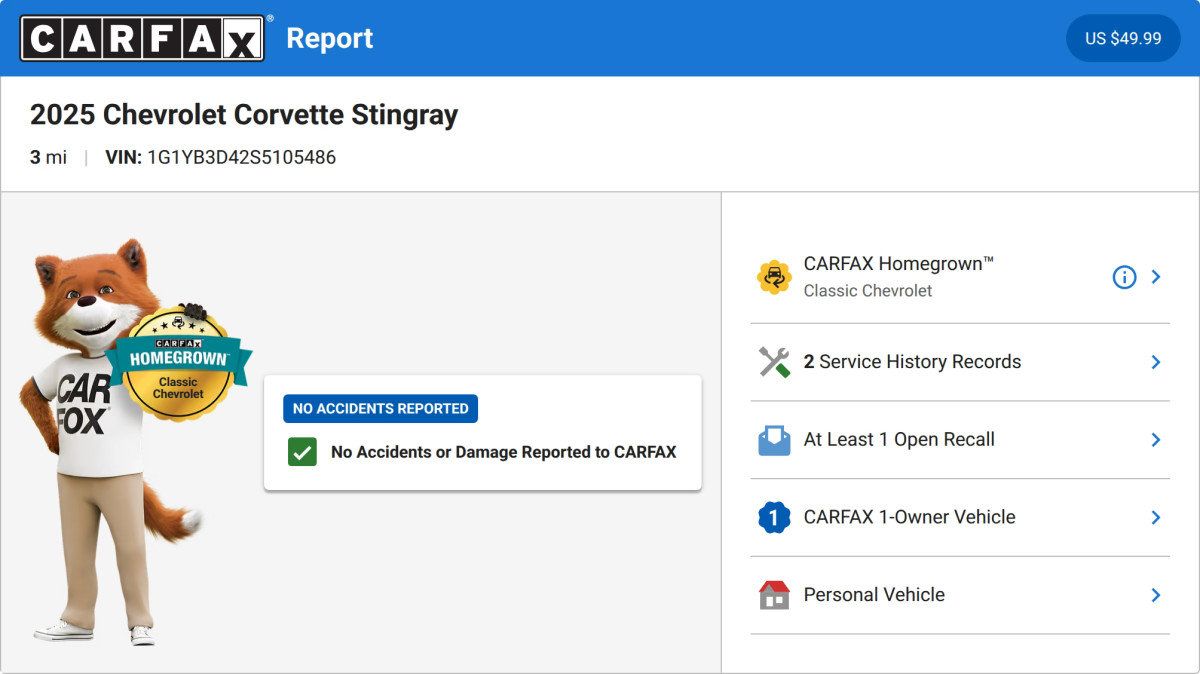Screen dimensions: 1200x674
Task: Expand the CARFAX Homegrown row chevron
Action: (x=1156, y=277)
